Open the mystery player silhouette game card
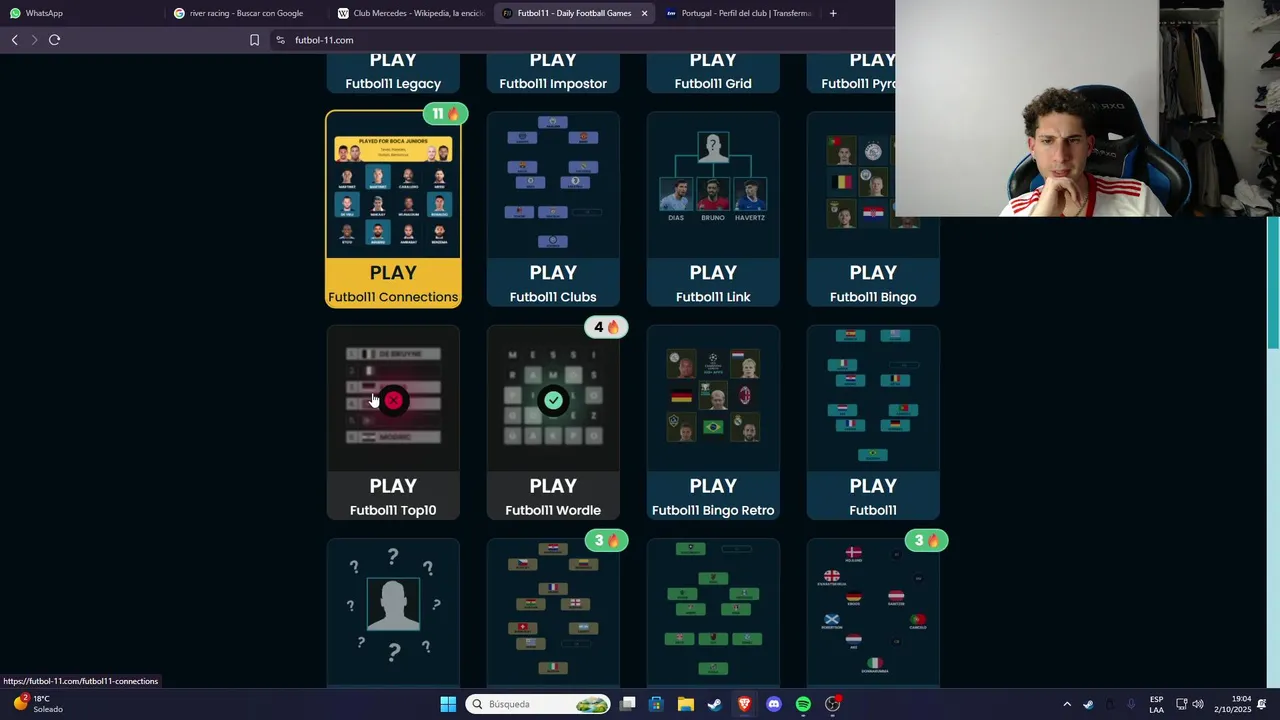 [x=393, y=612]
